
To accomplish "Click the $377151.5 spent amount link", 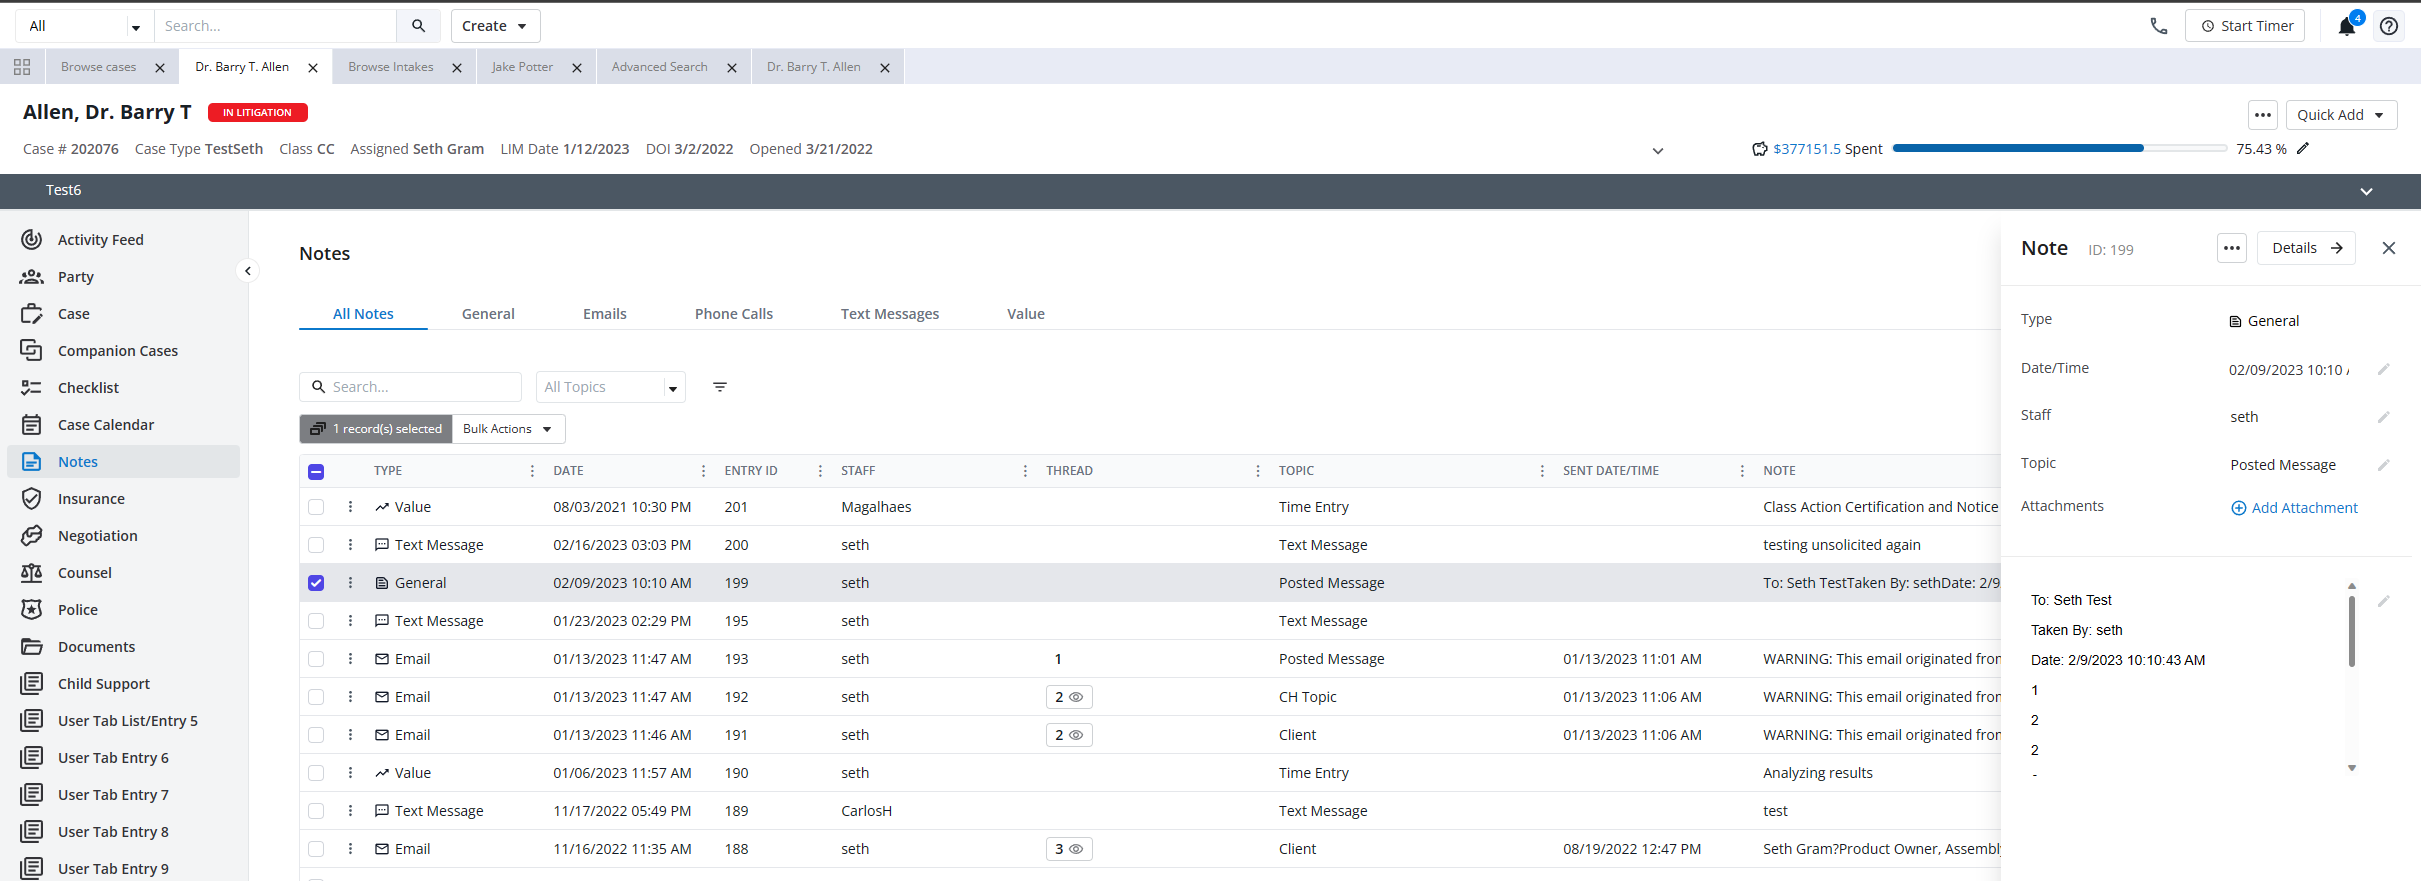I will point(1807,149).
